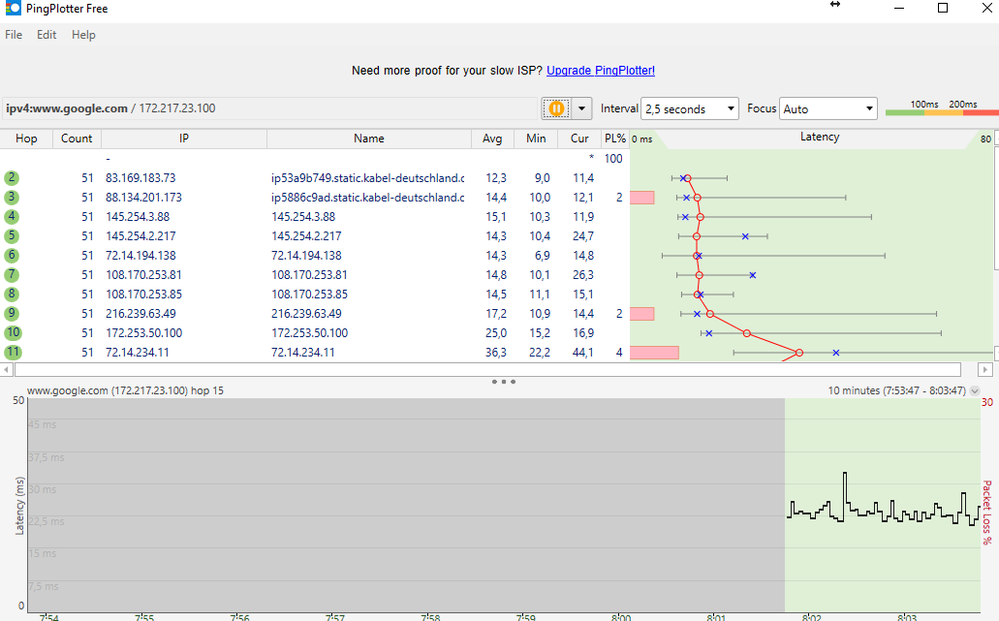Follow the Upgrade PingPlotter! link

(601, 71)
